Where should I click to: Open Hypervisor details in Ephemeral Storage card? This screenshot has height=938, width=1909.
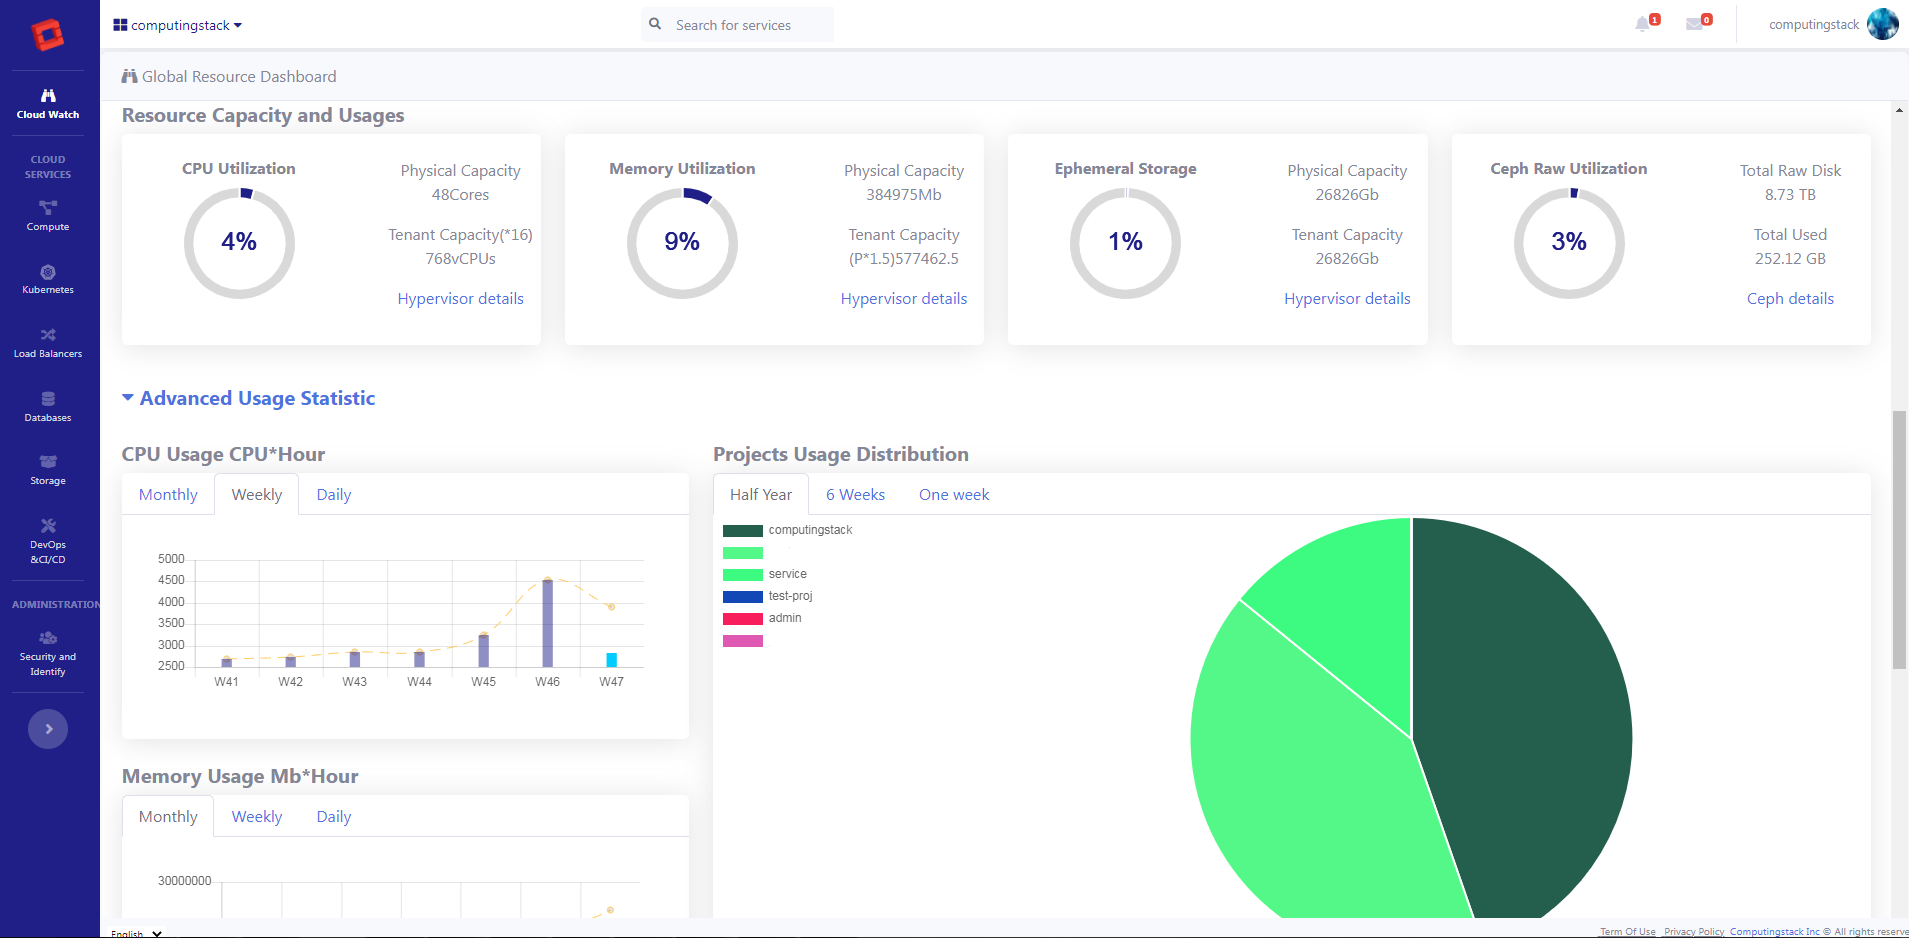[x=1347, y=299]
